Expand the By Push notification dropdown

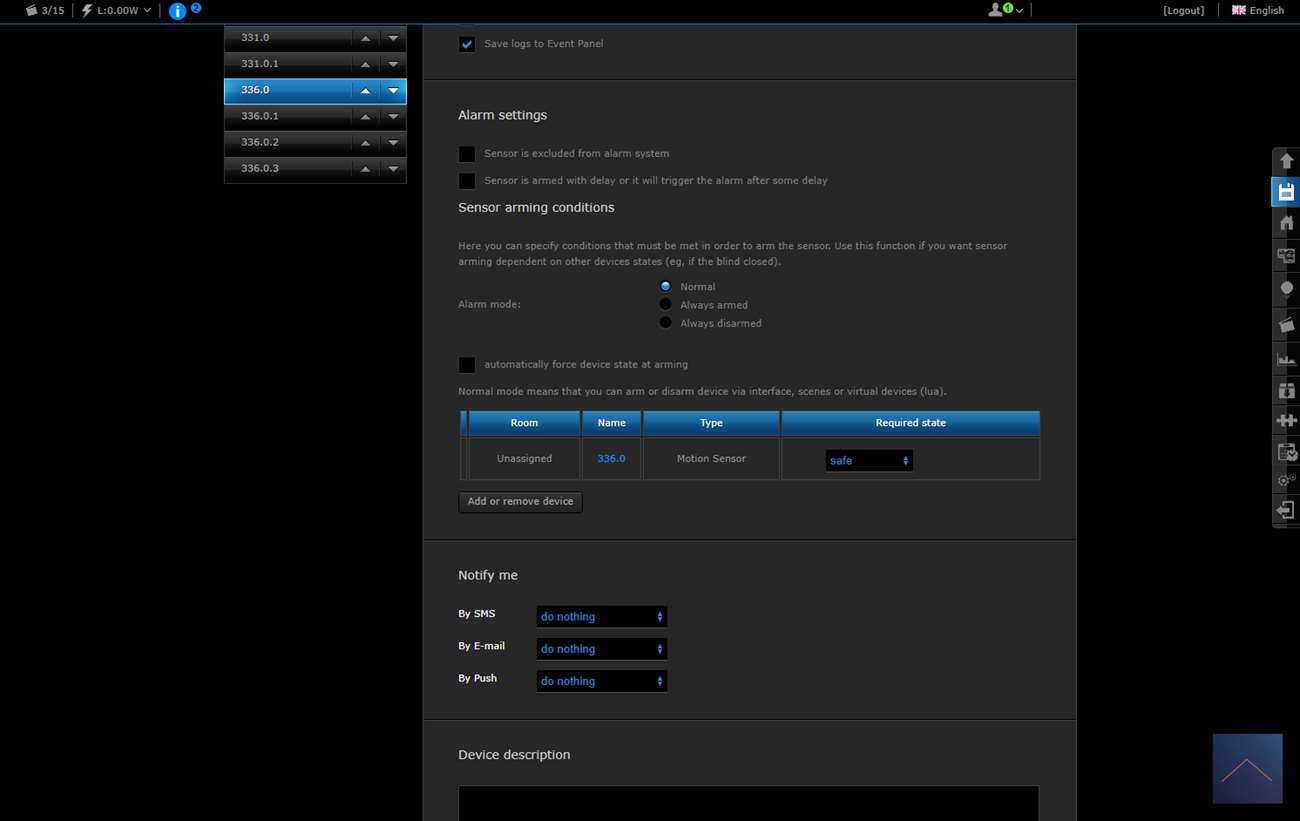(601, 681)
